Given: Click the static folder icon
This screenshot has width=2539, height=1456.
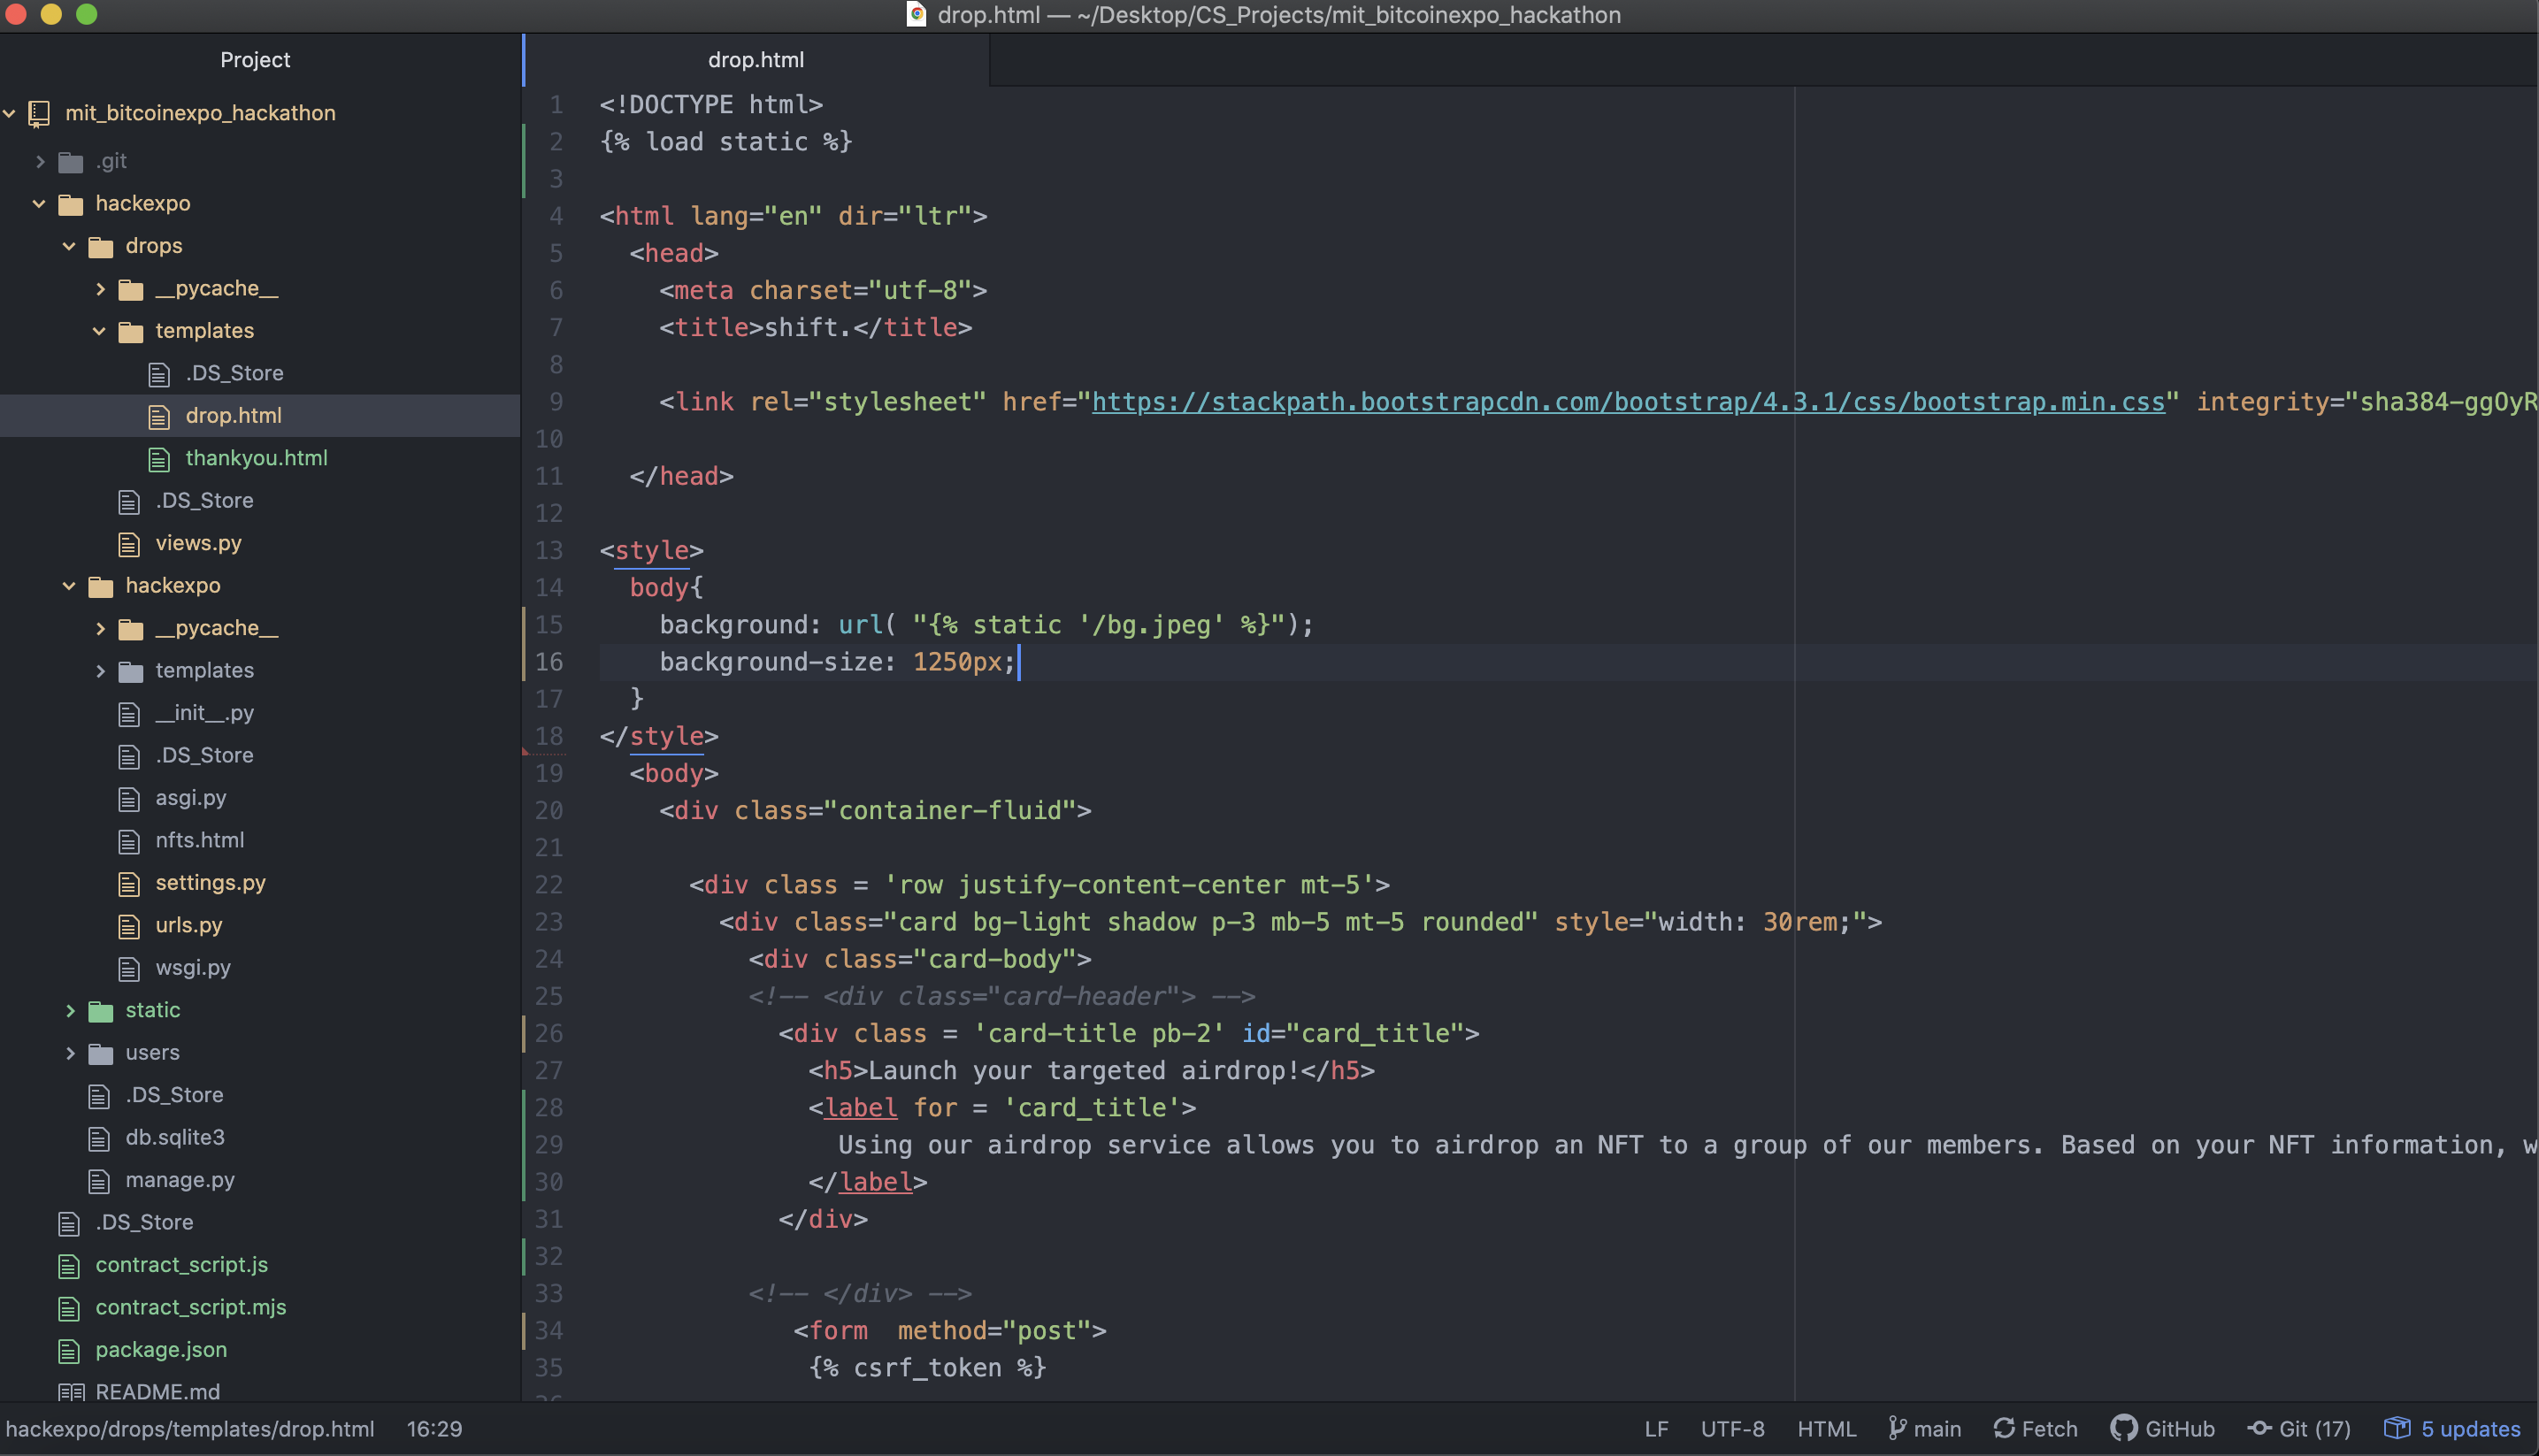Looking at the screenshot, I should [x=100, y=1010].
